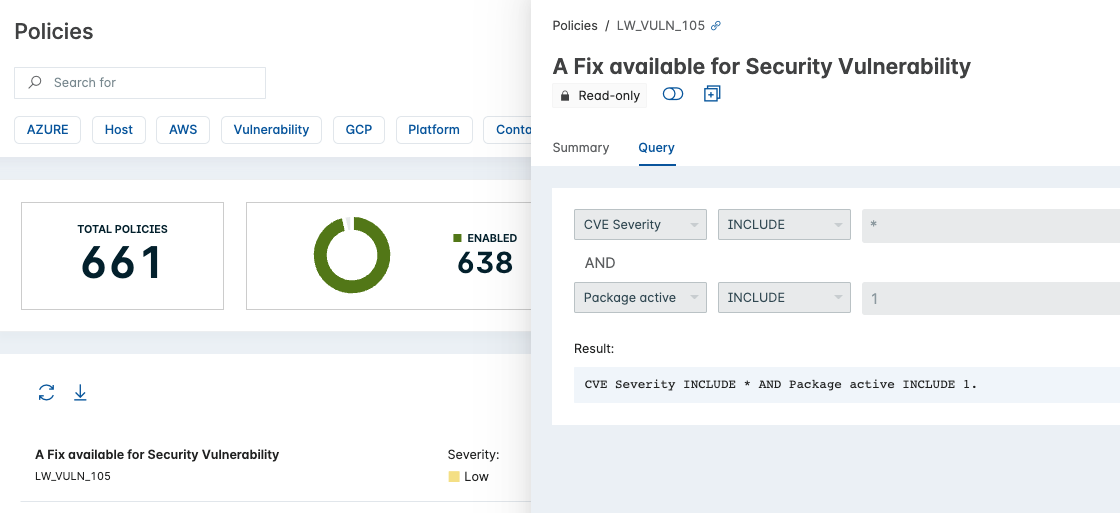Click the green ENABLED legend swatch
The width and height of the screenshot is (1120, 513).
coord(457,238)
